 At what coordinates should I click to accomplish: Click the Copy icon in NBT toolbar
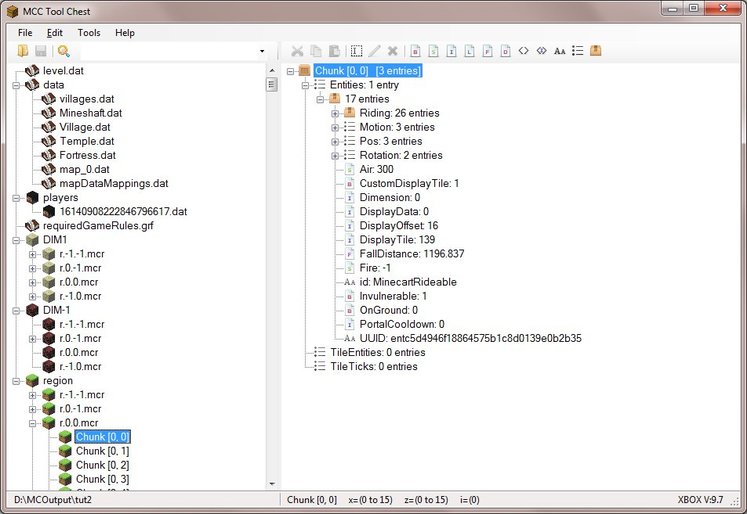(315, 50)
